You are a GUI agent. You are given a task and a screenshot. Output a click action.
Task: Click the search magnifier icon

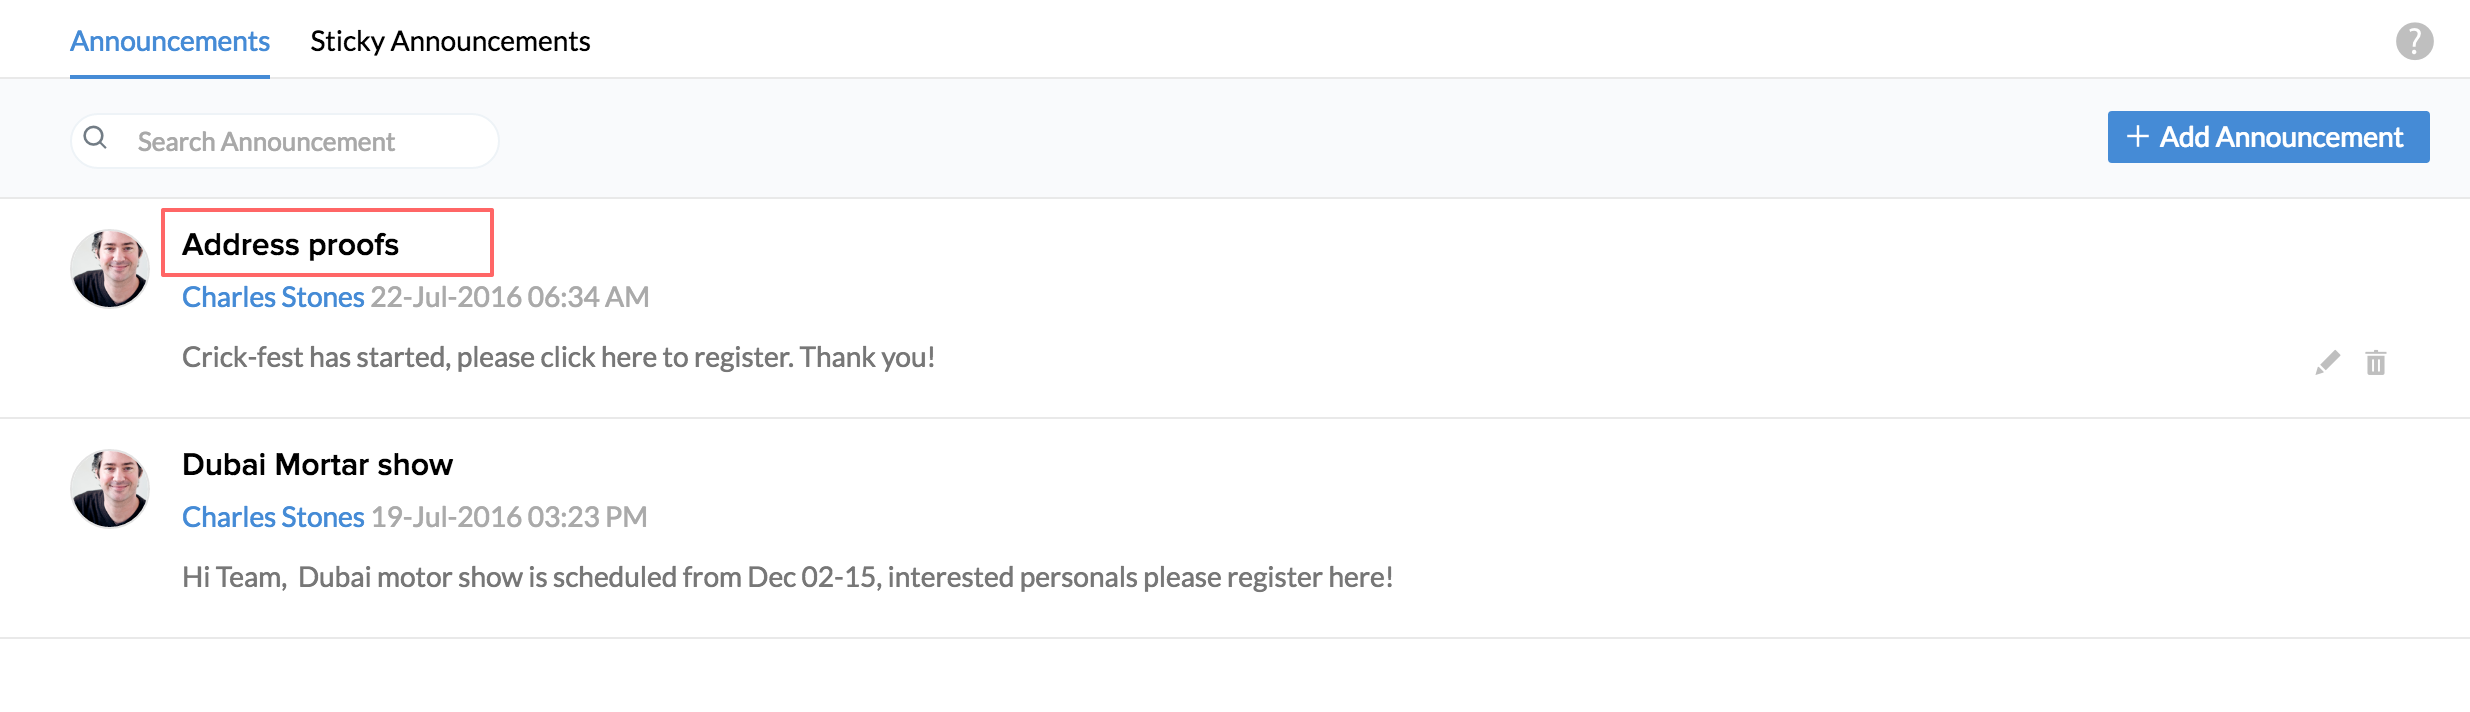point(95,138)
